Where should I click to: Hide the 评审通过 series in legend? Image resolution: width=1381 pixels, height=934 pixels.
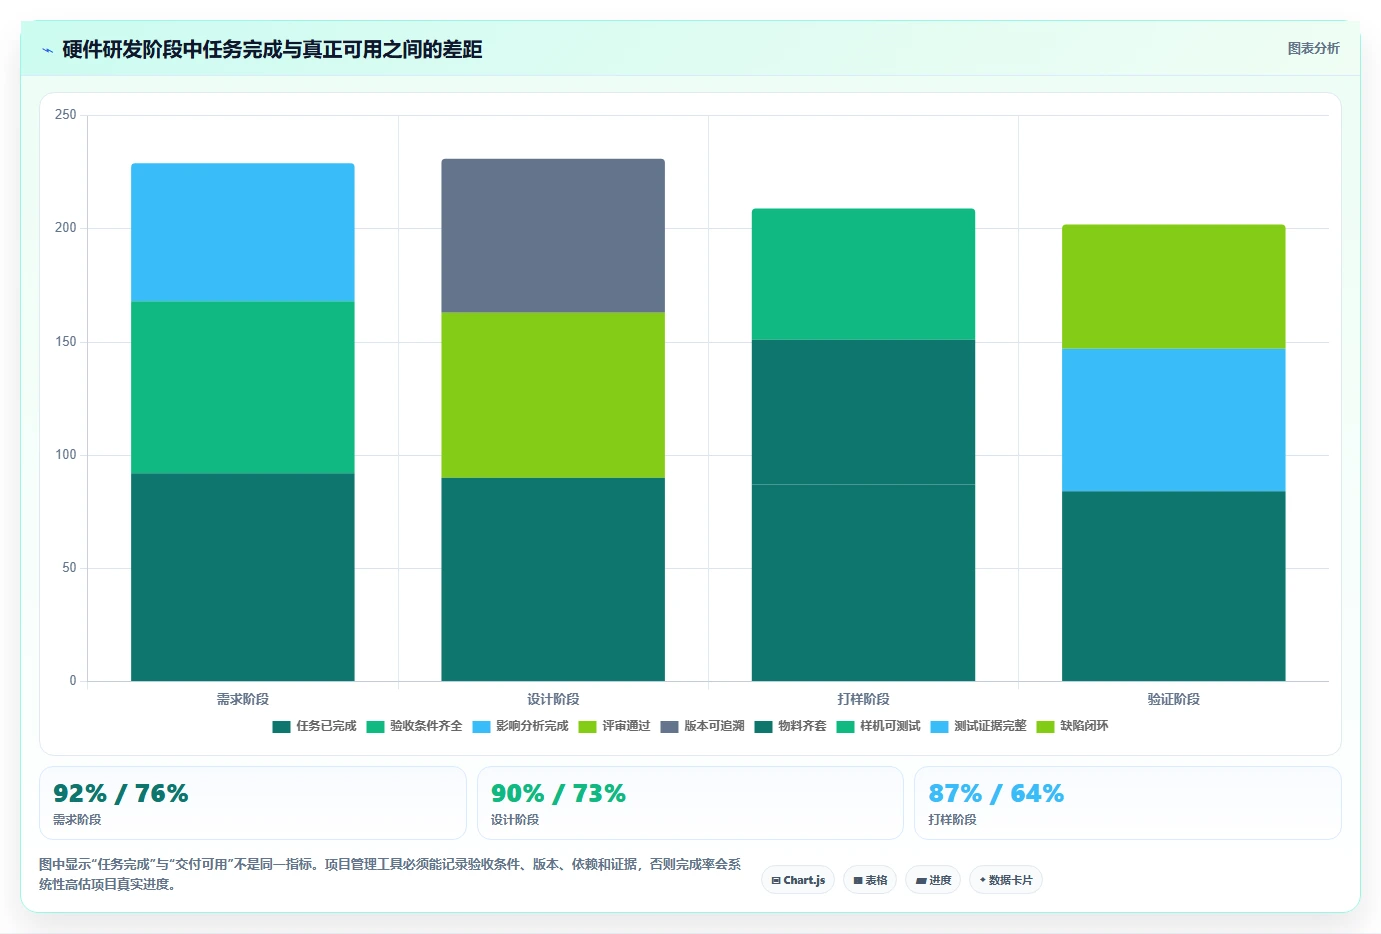pyautogui.click(x=614, y=726)
